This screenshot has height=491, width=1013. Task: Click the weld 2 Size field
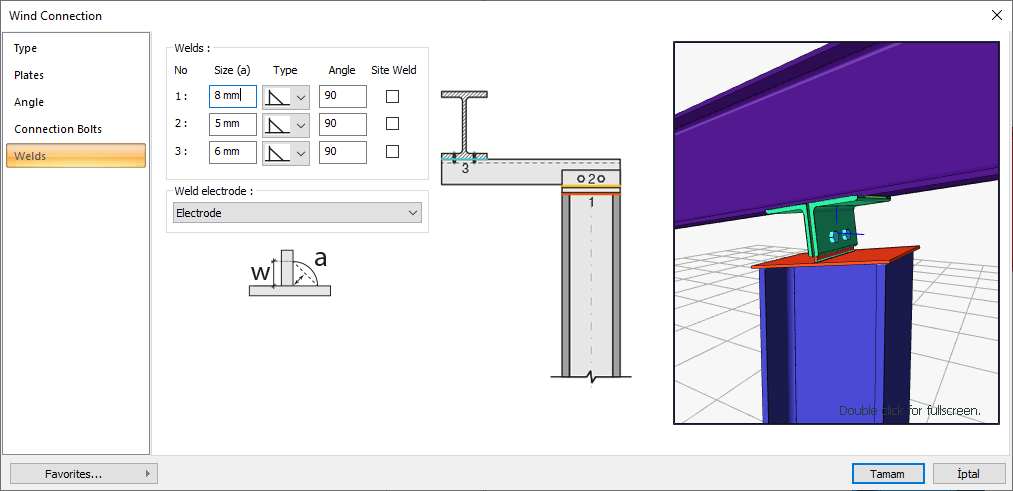[x=232, y=124]
